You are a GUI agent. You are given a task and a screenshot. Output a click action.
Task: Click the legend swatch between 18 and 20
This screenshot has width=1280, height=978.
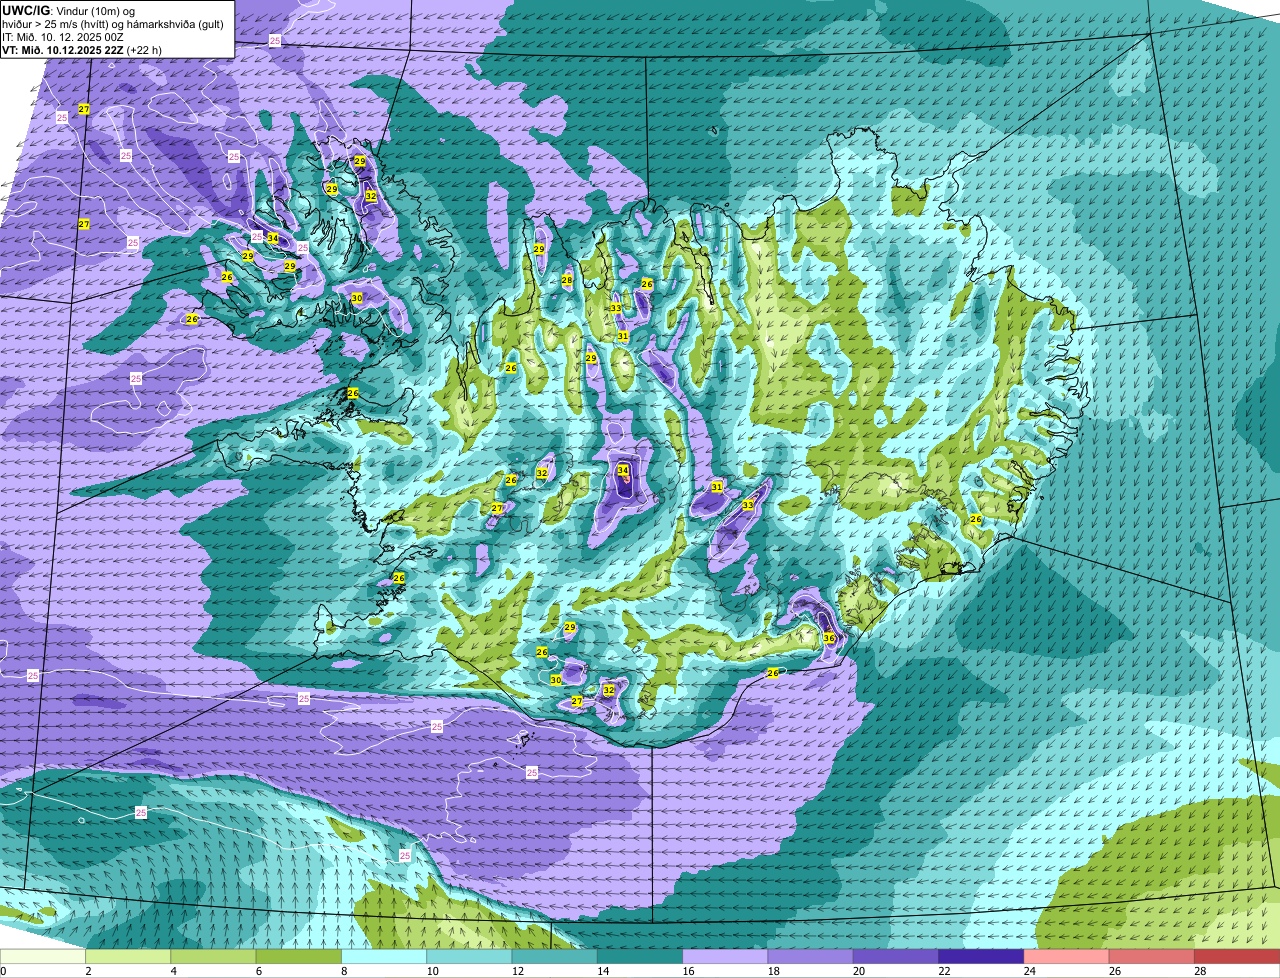click(811, 957)
